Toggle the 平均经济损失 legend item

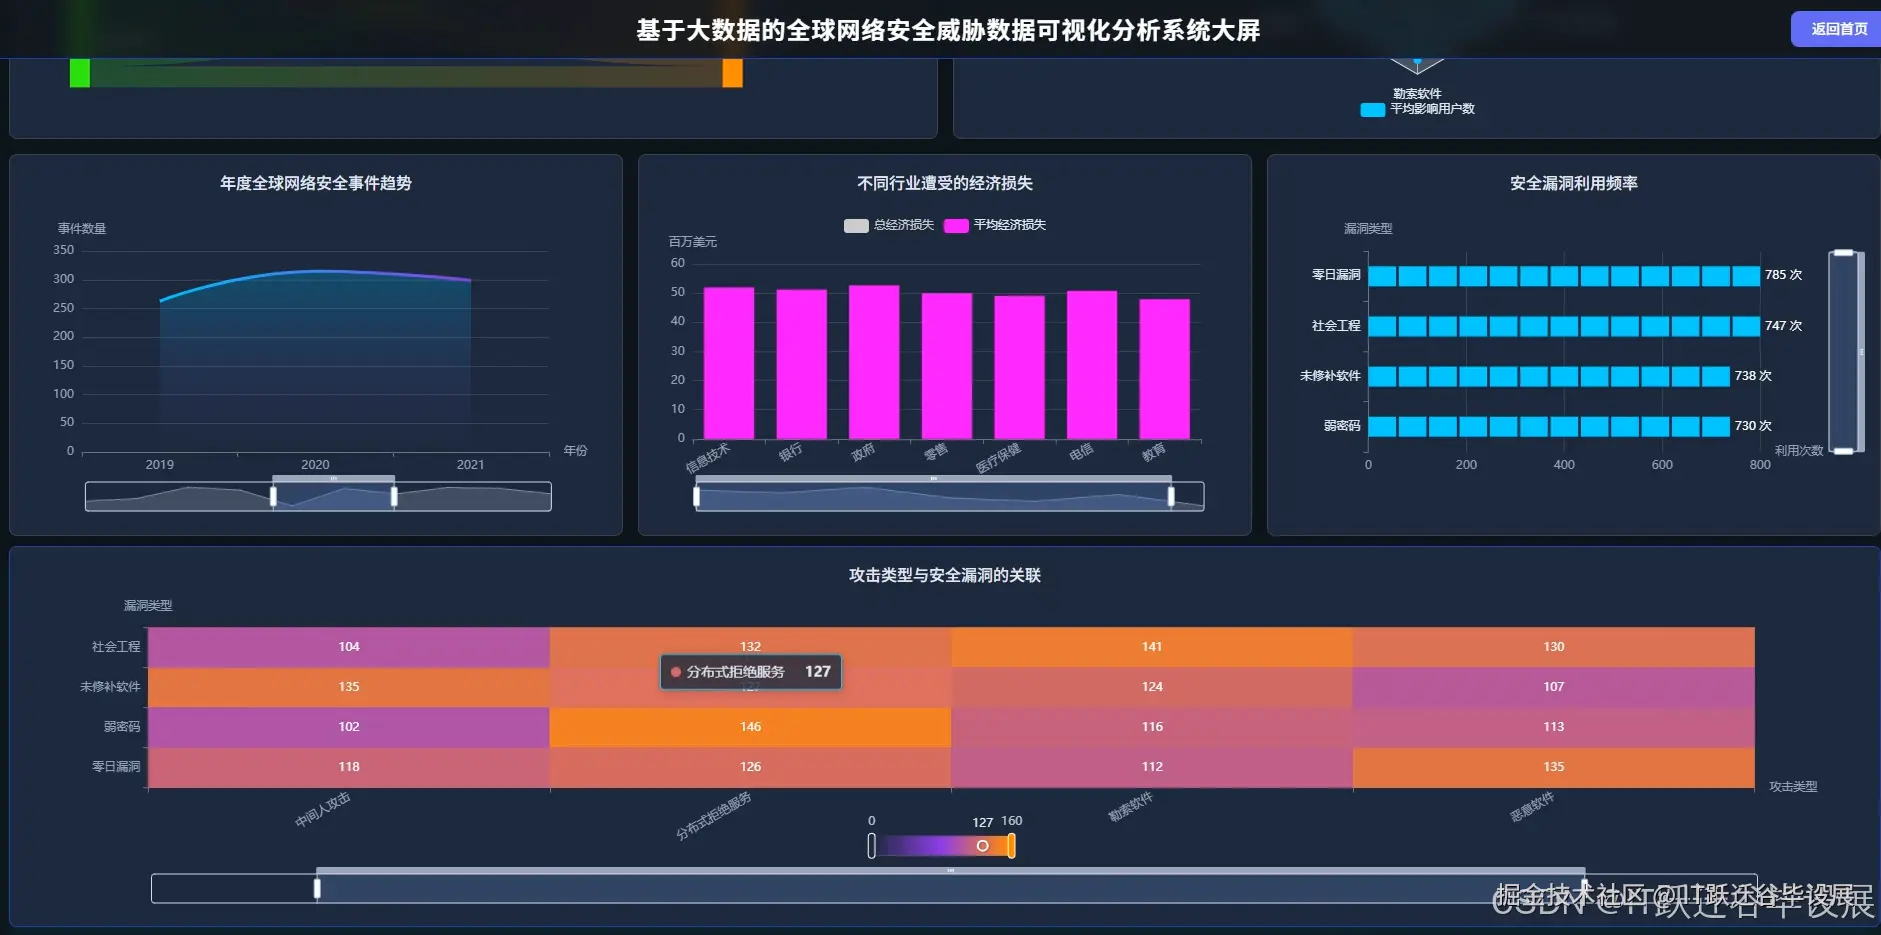click(1000, 225)
